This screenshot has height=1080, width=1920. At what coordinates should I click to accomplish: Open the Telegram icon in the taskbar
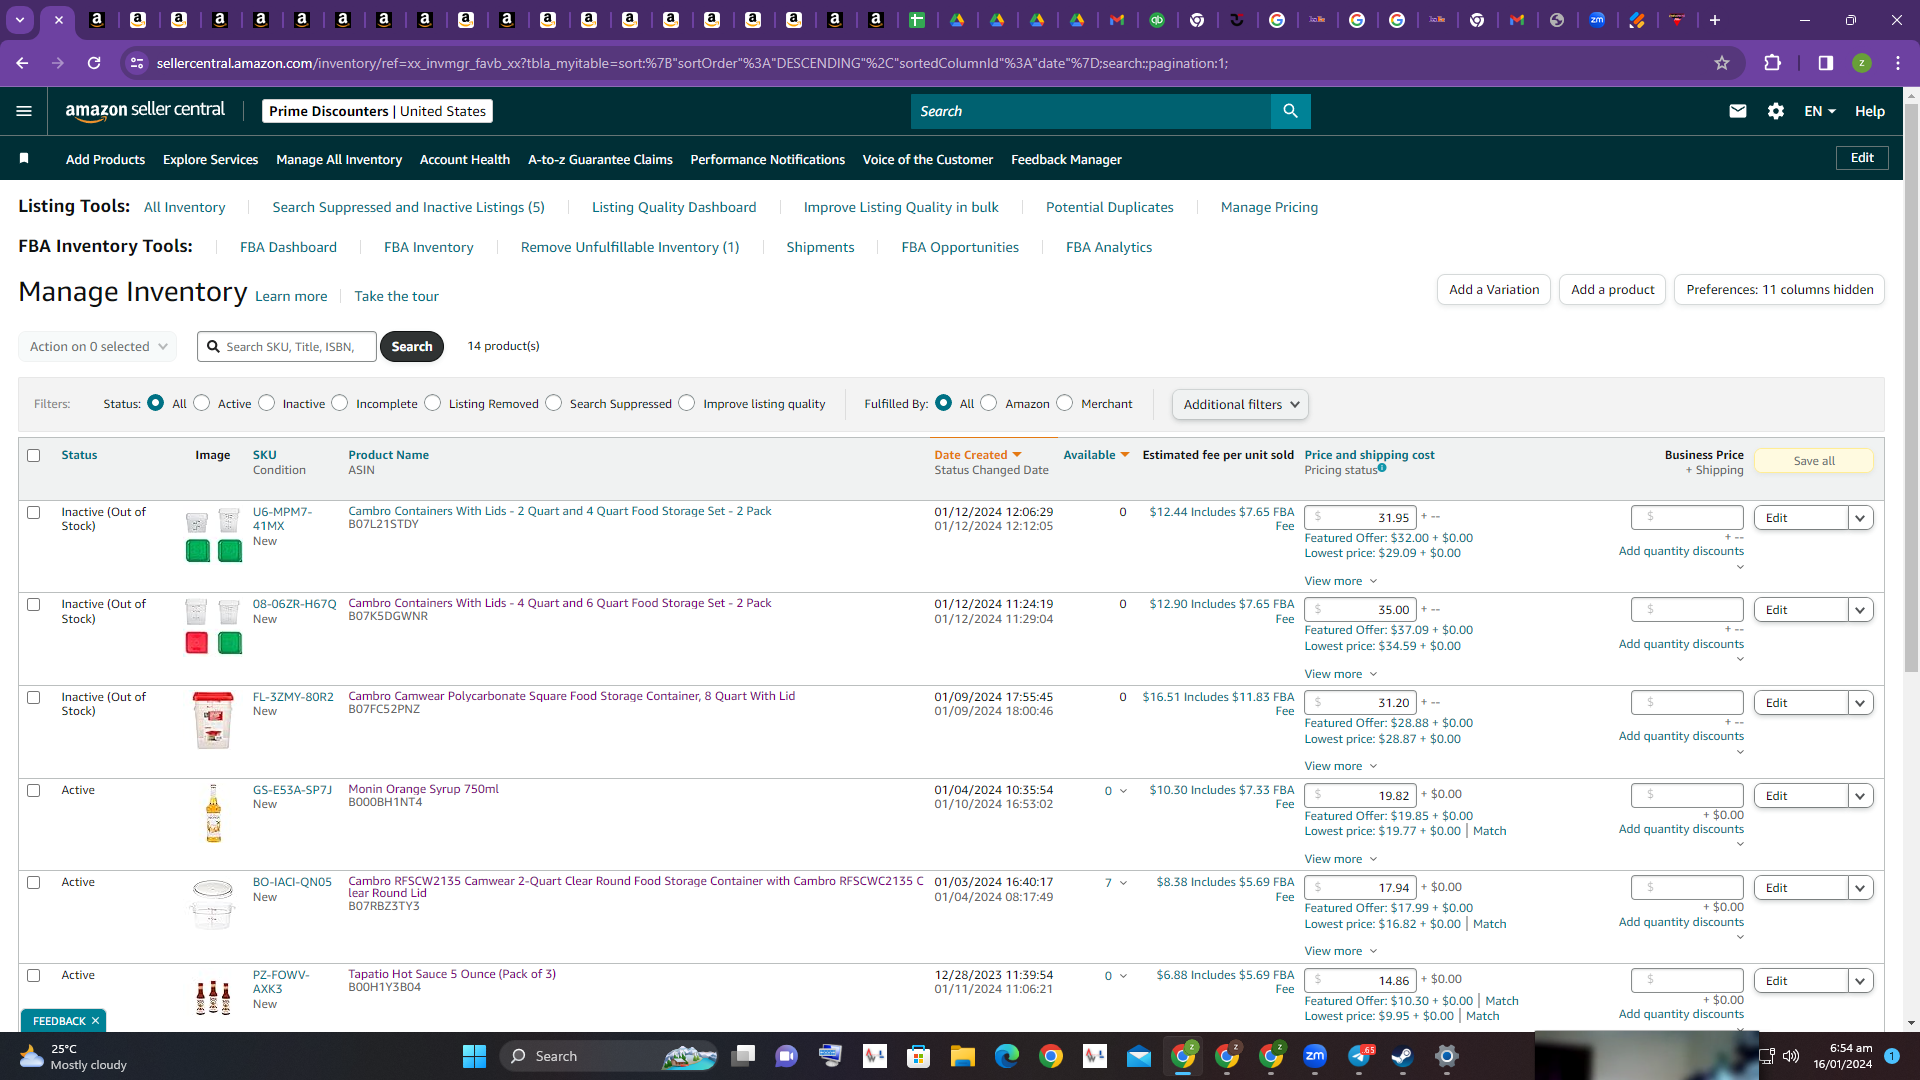(1359, 1056)
